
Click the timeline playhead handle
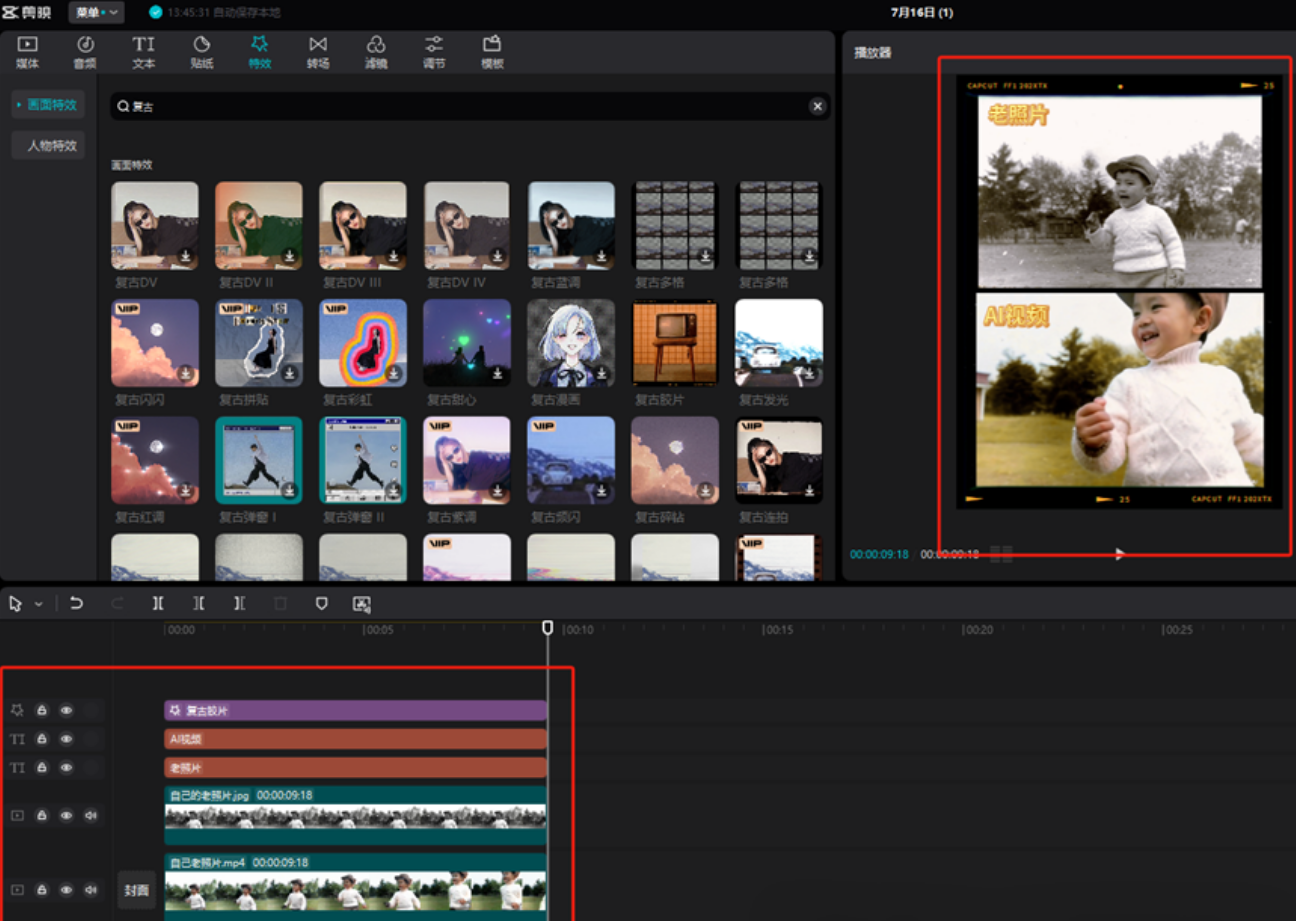tap(547, 627)
